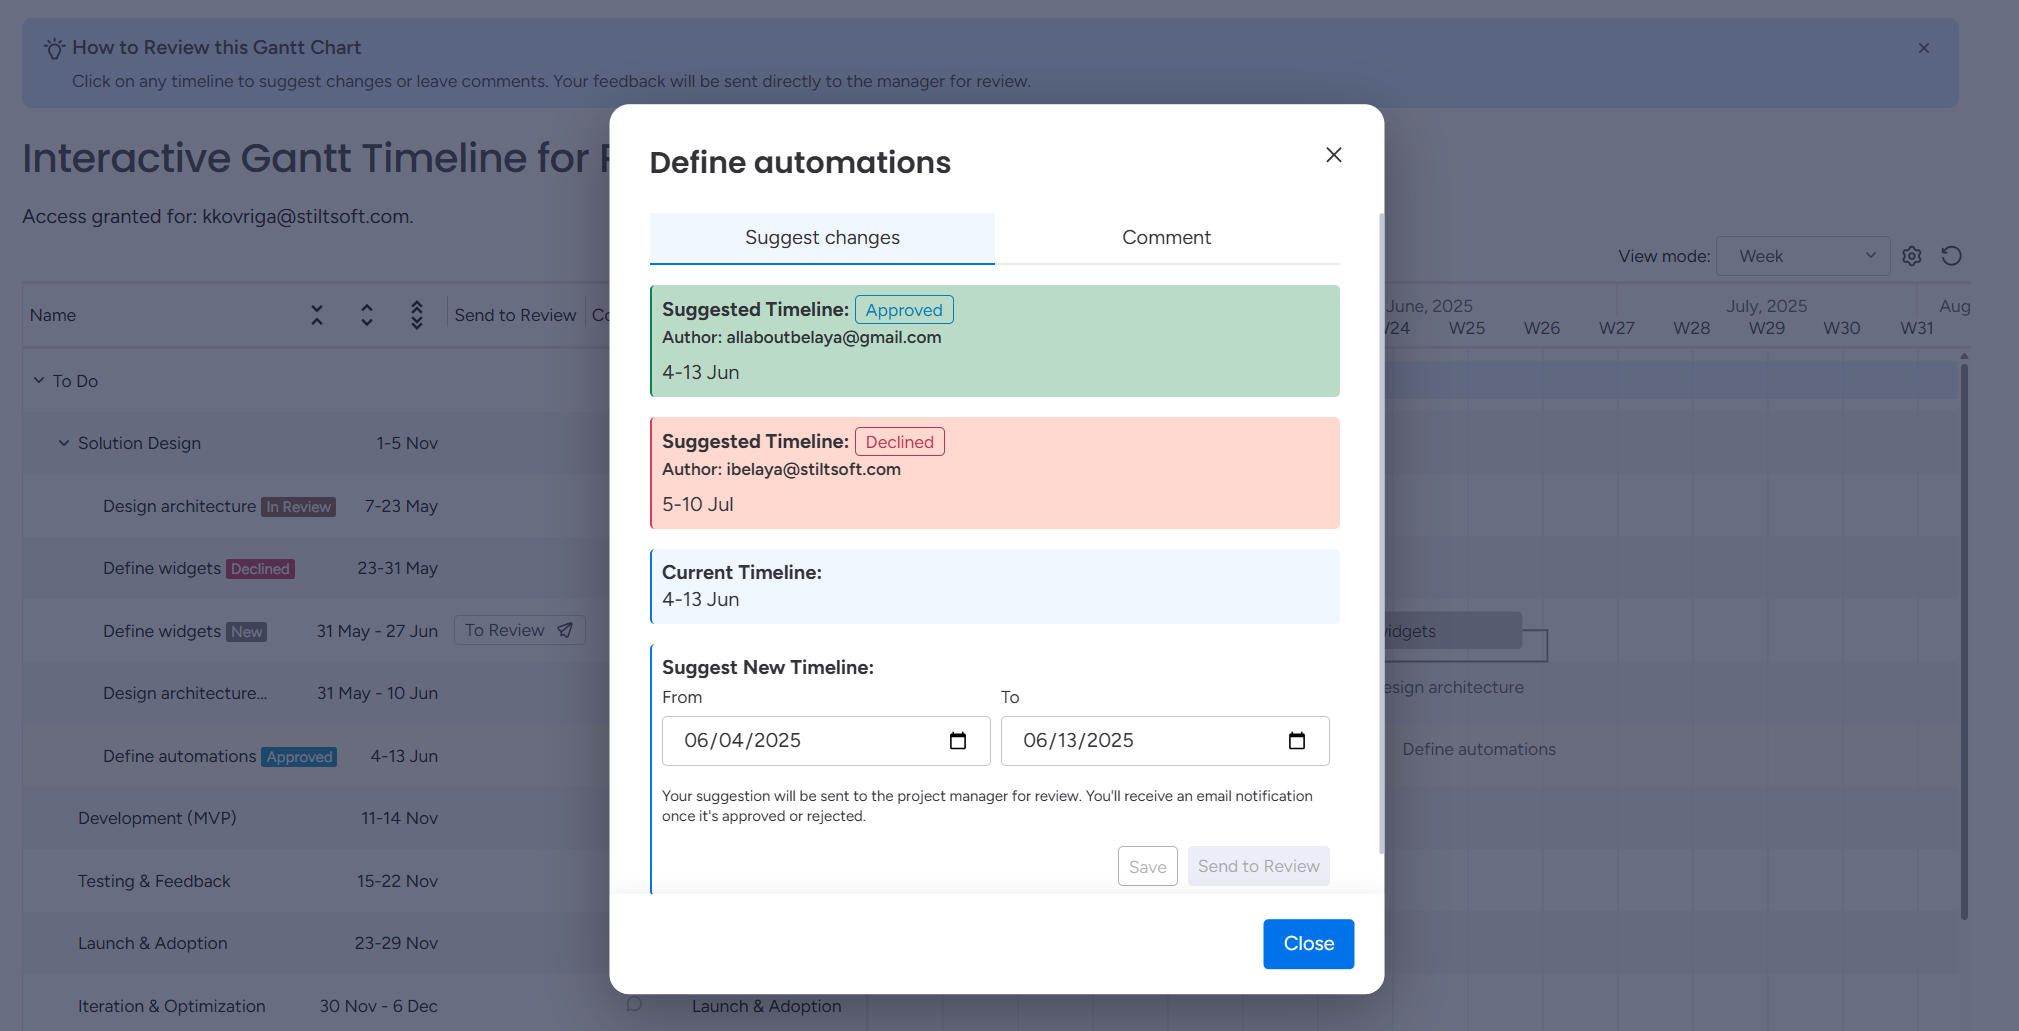Collapse the Solution Design section

[64, 443]
